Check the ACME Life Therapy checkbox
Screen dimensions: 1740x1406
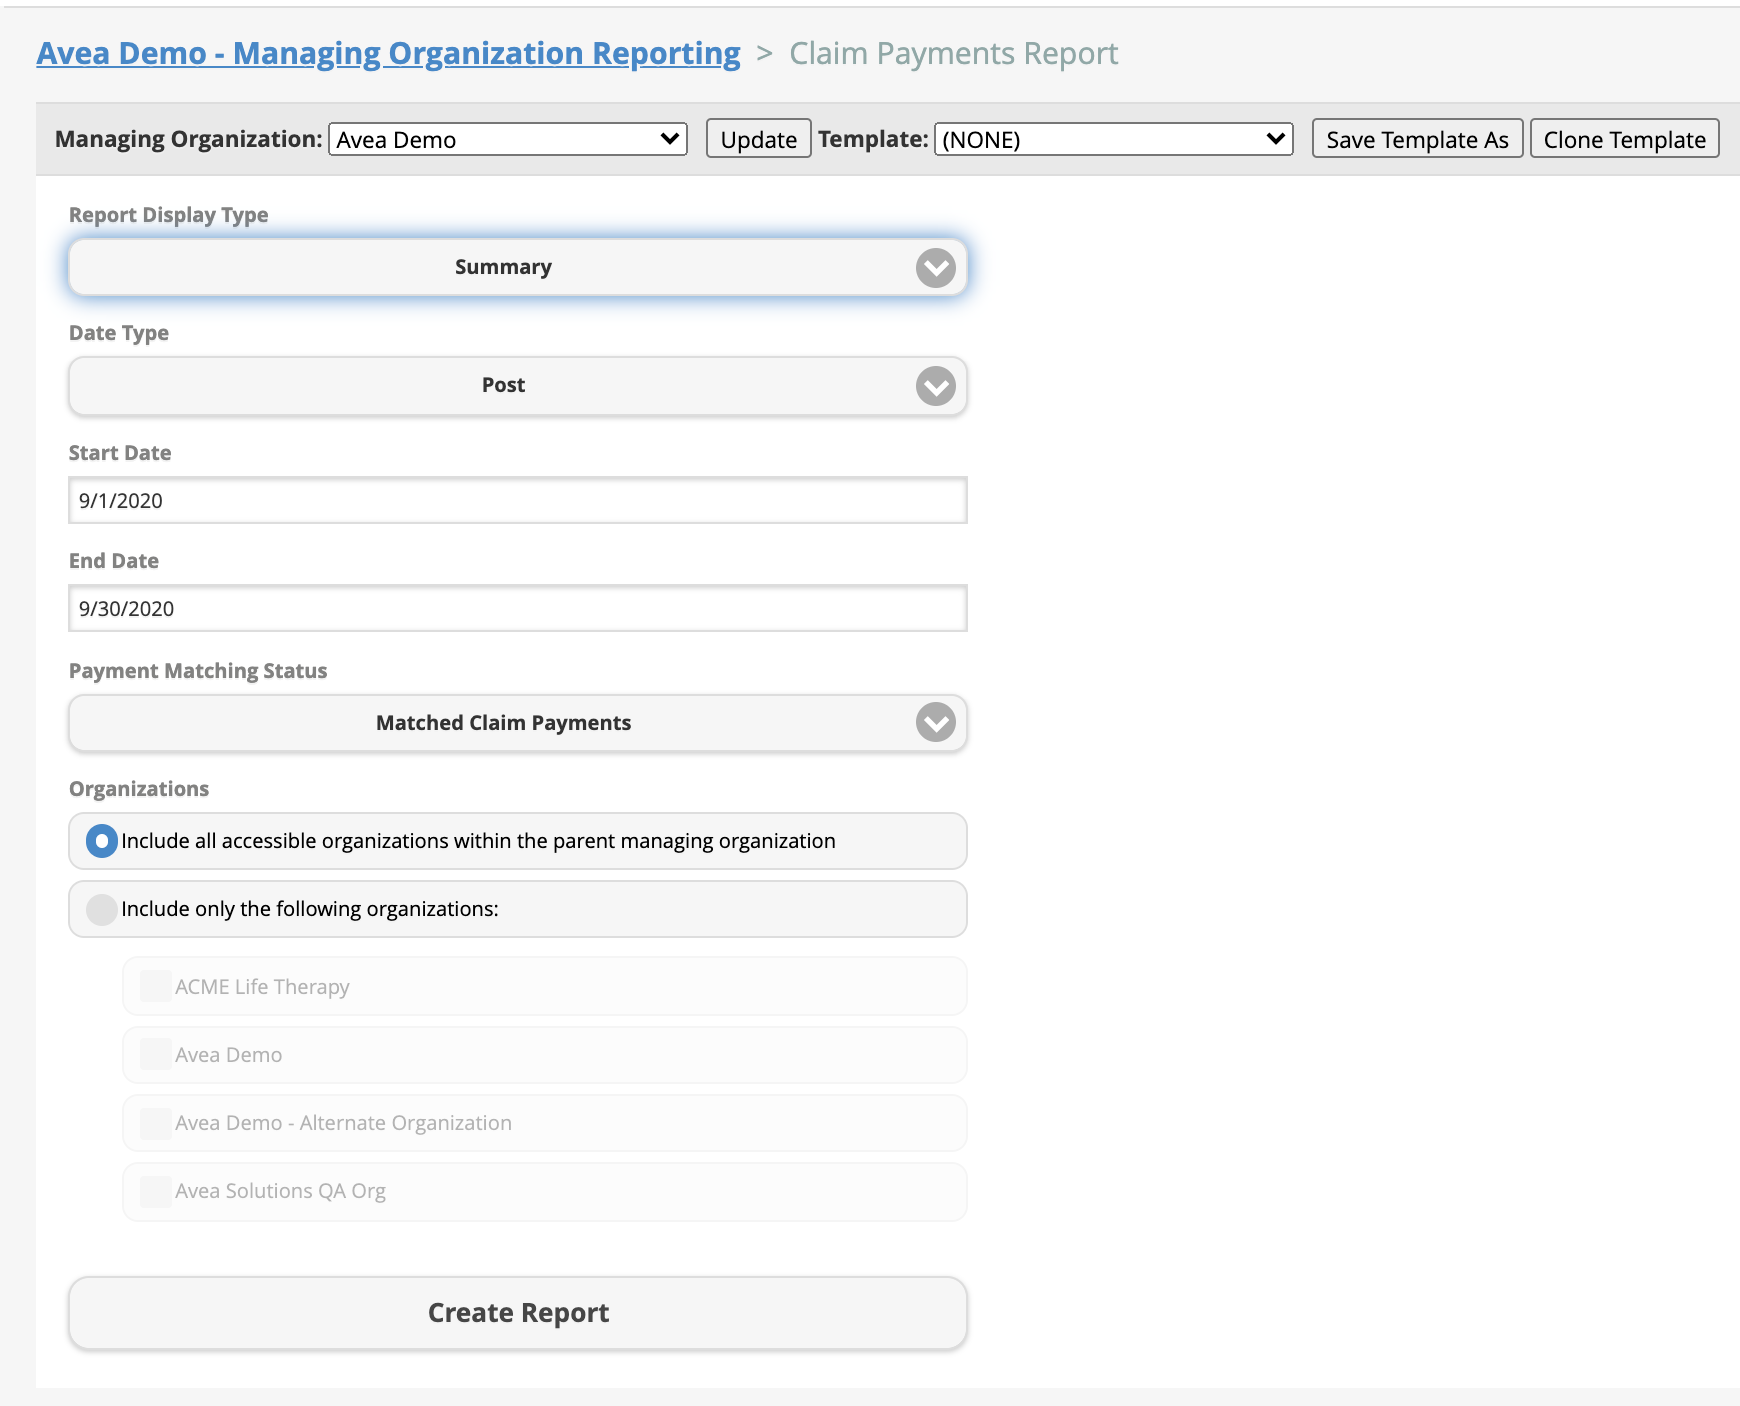(x=155, y=987)
